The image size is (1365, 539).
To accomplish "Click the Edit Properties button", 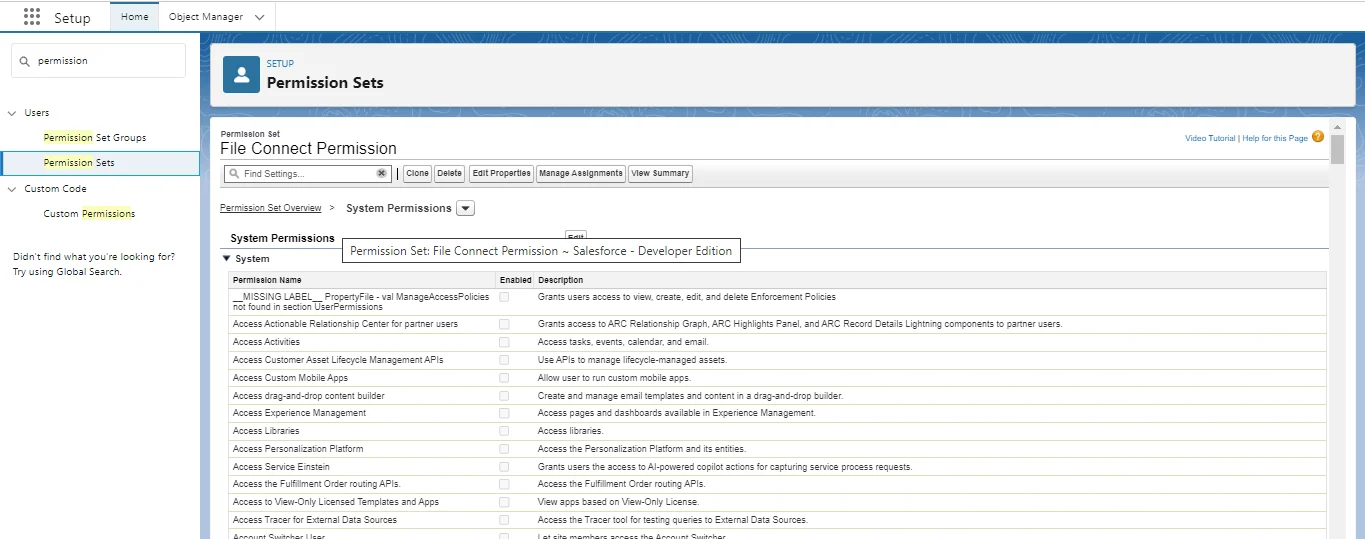I will (501, 174).
